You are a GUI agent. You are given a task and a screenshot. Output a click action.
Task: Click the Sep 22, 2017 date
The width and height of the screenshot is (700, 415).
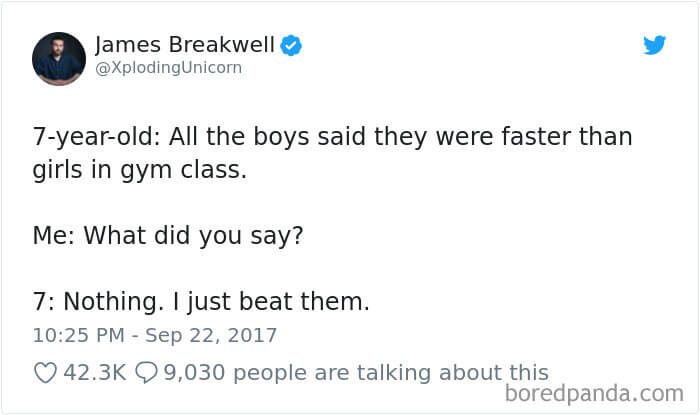211,336
